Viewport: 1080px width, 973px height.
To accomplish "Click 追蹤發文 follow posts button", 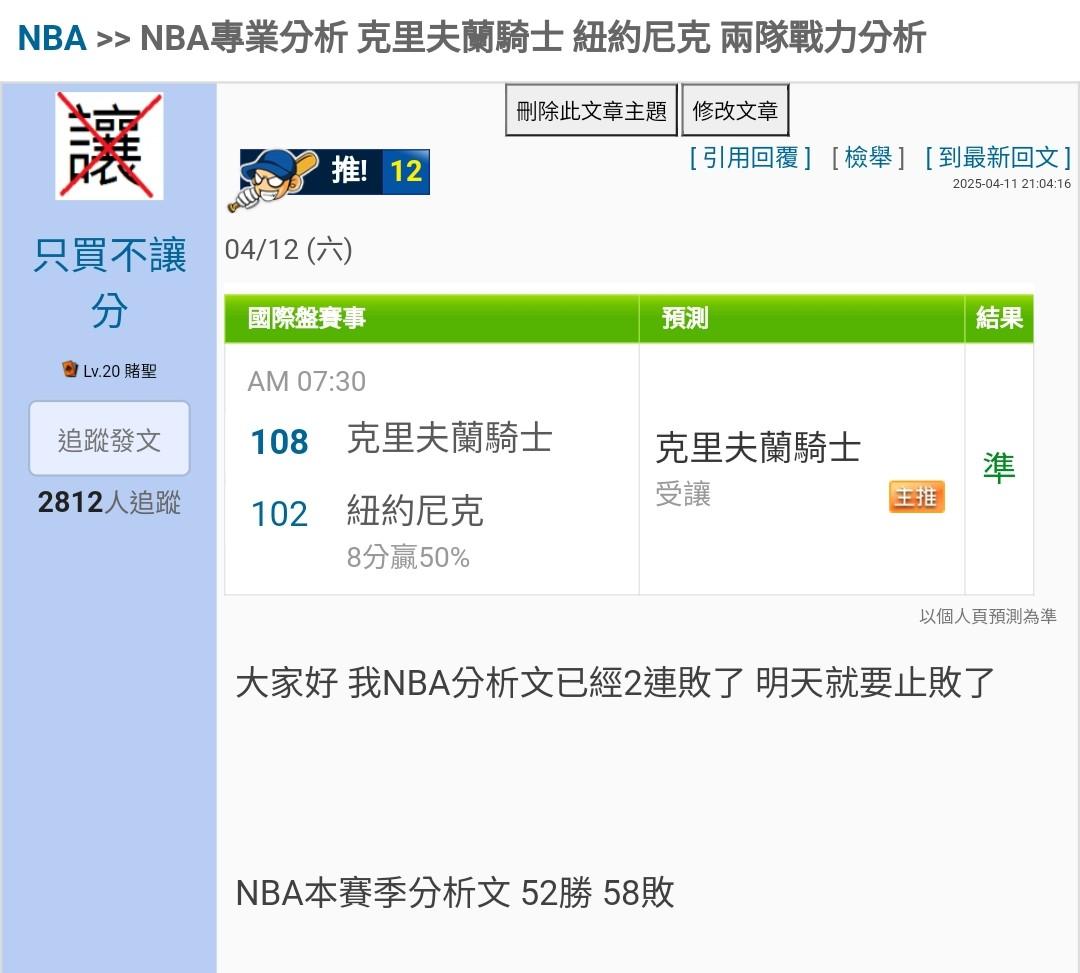I will coord(109,439).
